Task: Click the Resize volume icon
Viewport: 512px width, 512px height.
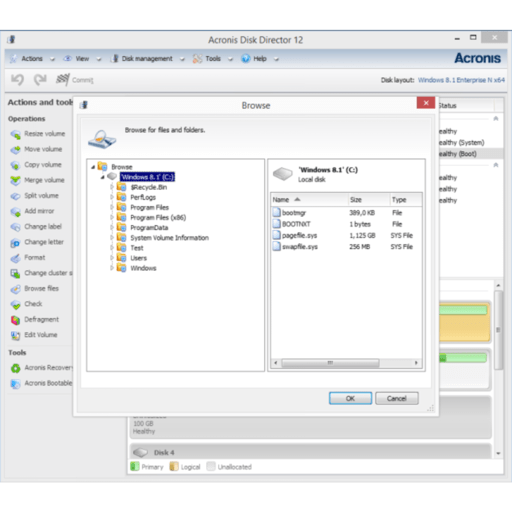Action: [15, 134]
